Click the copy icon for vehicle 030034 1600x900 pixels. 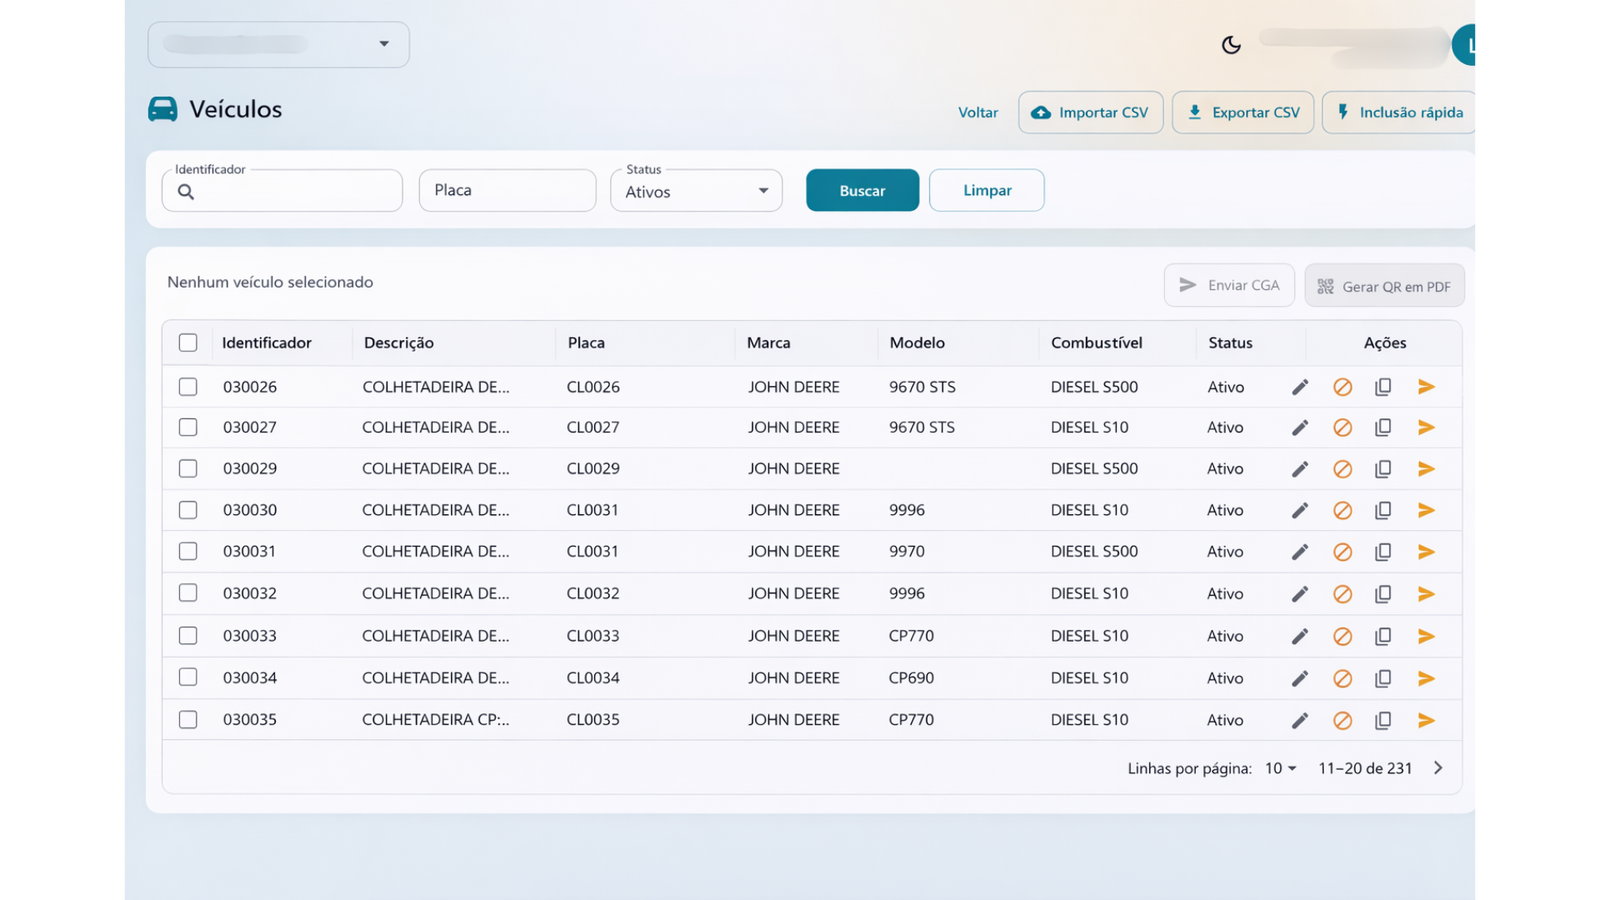click(1383, 678)
